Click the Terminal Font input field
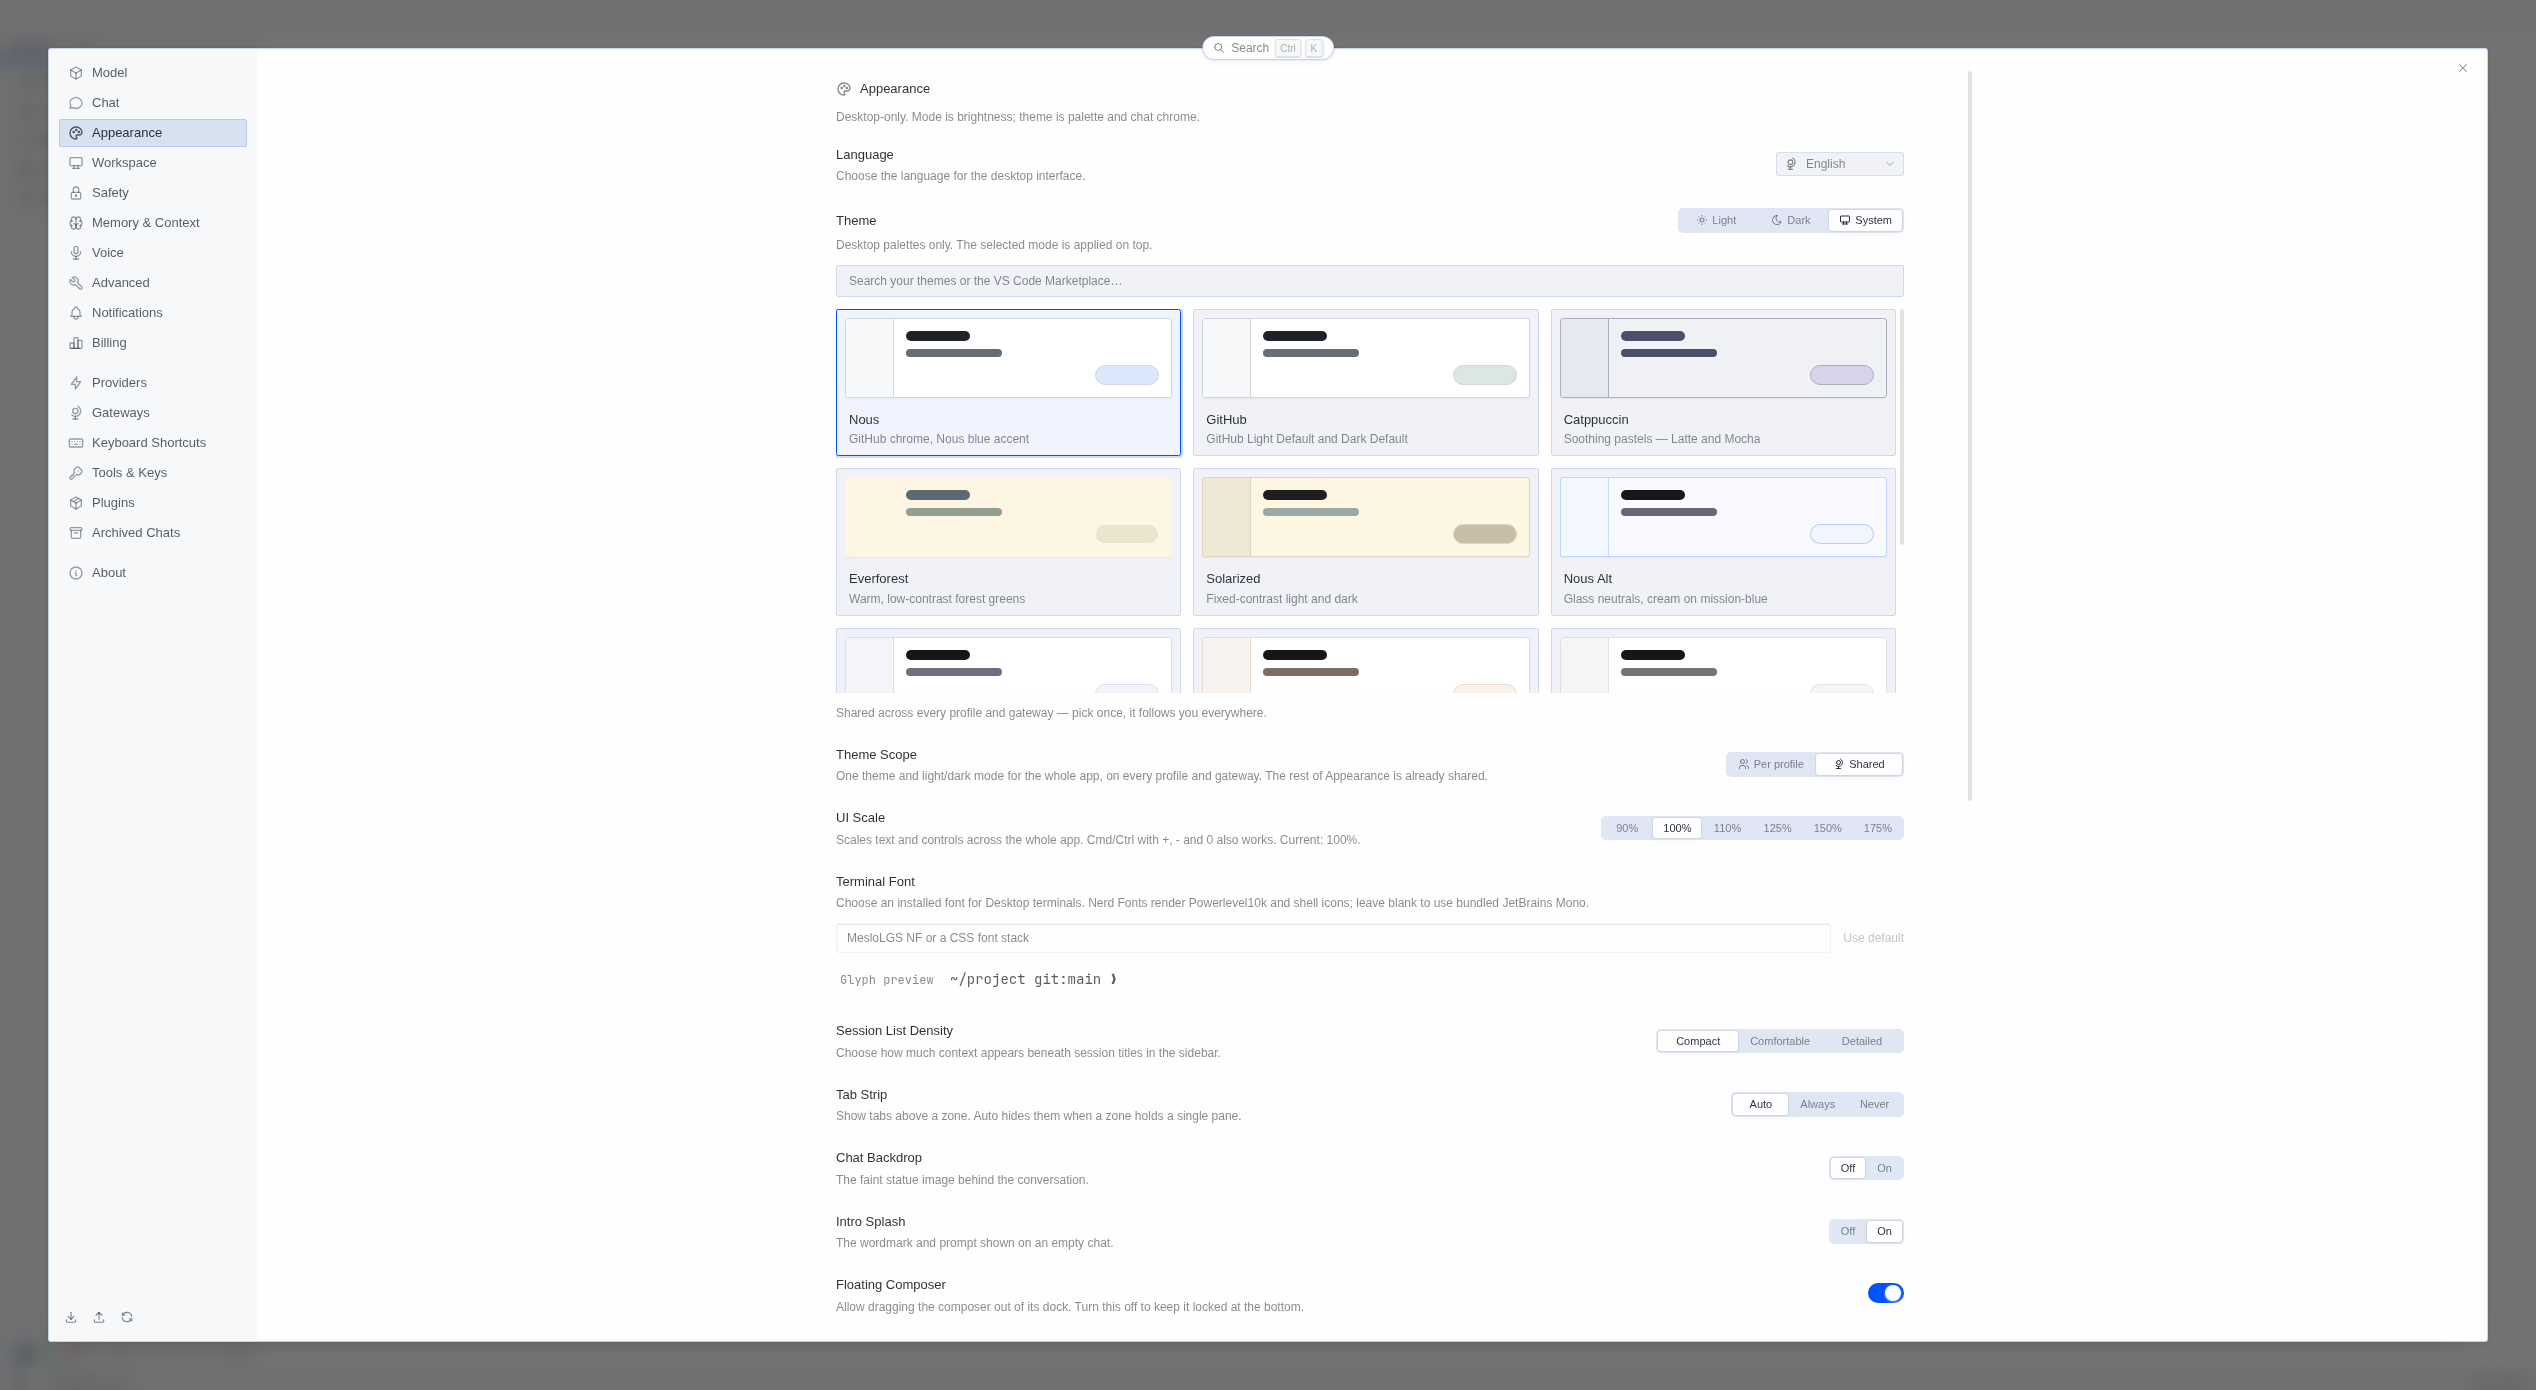Image resolution: width=2536 pixels, height=1390 pixels. point(1333,938)
